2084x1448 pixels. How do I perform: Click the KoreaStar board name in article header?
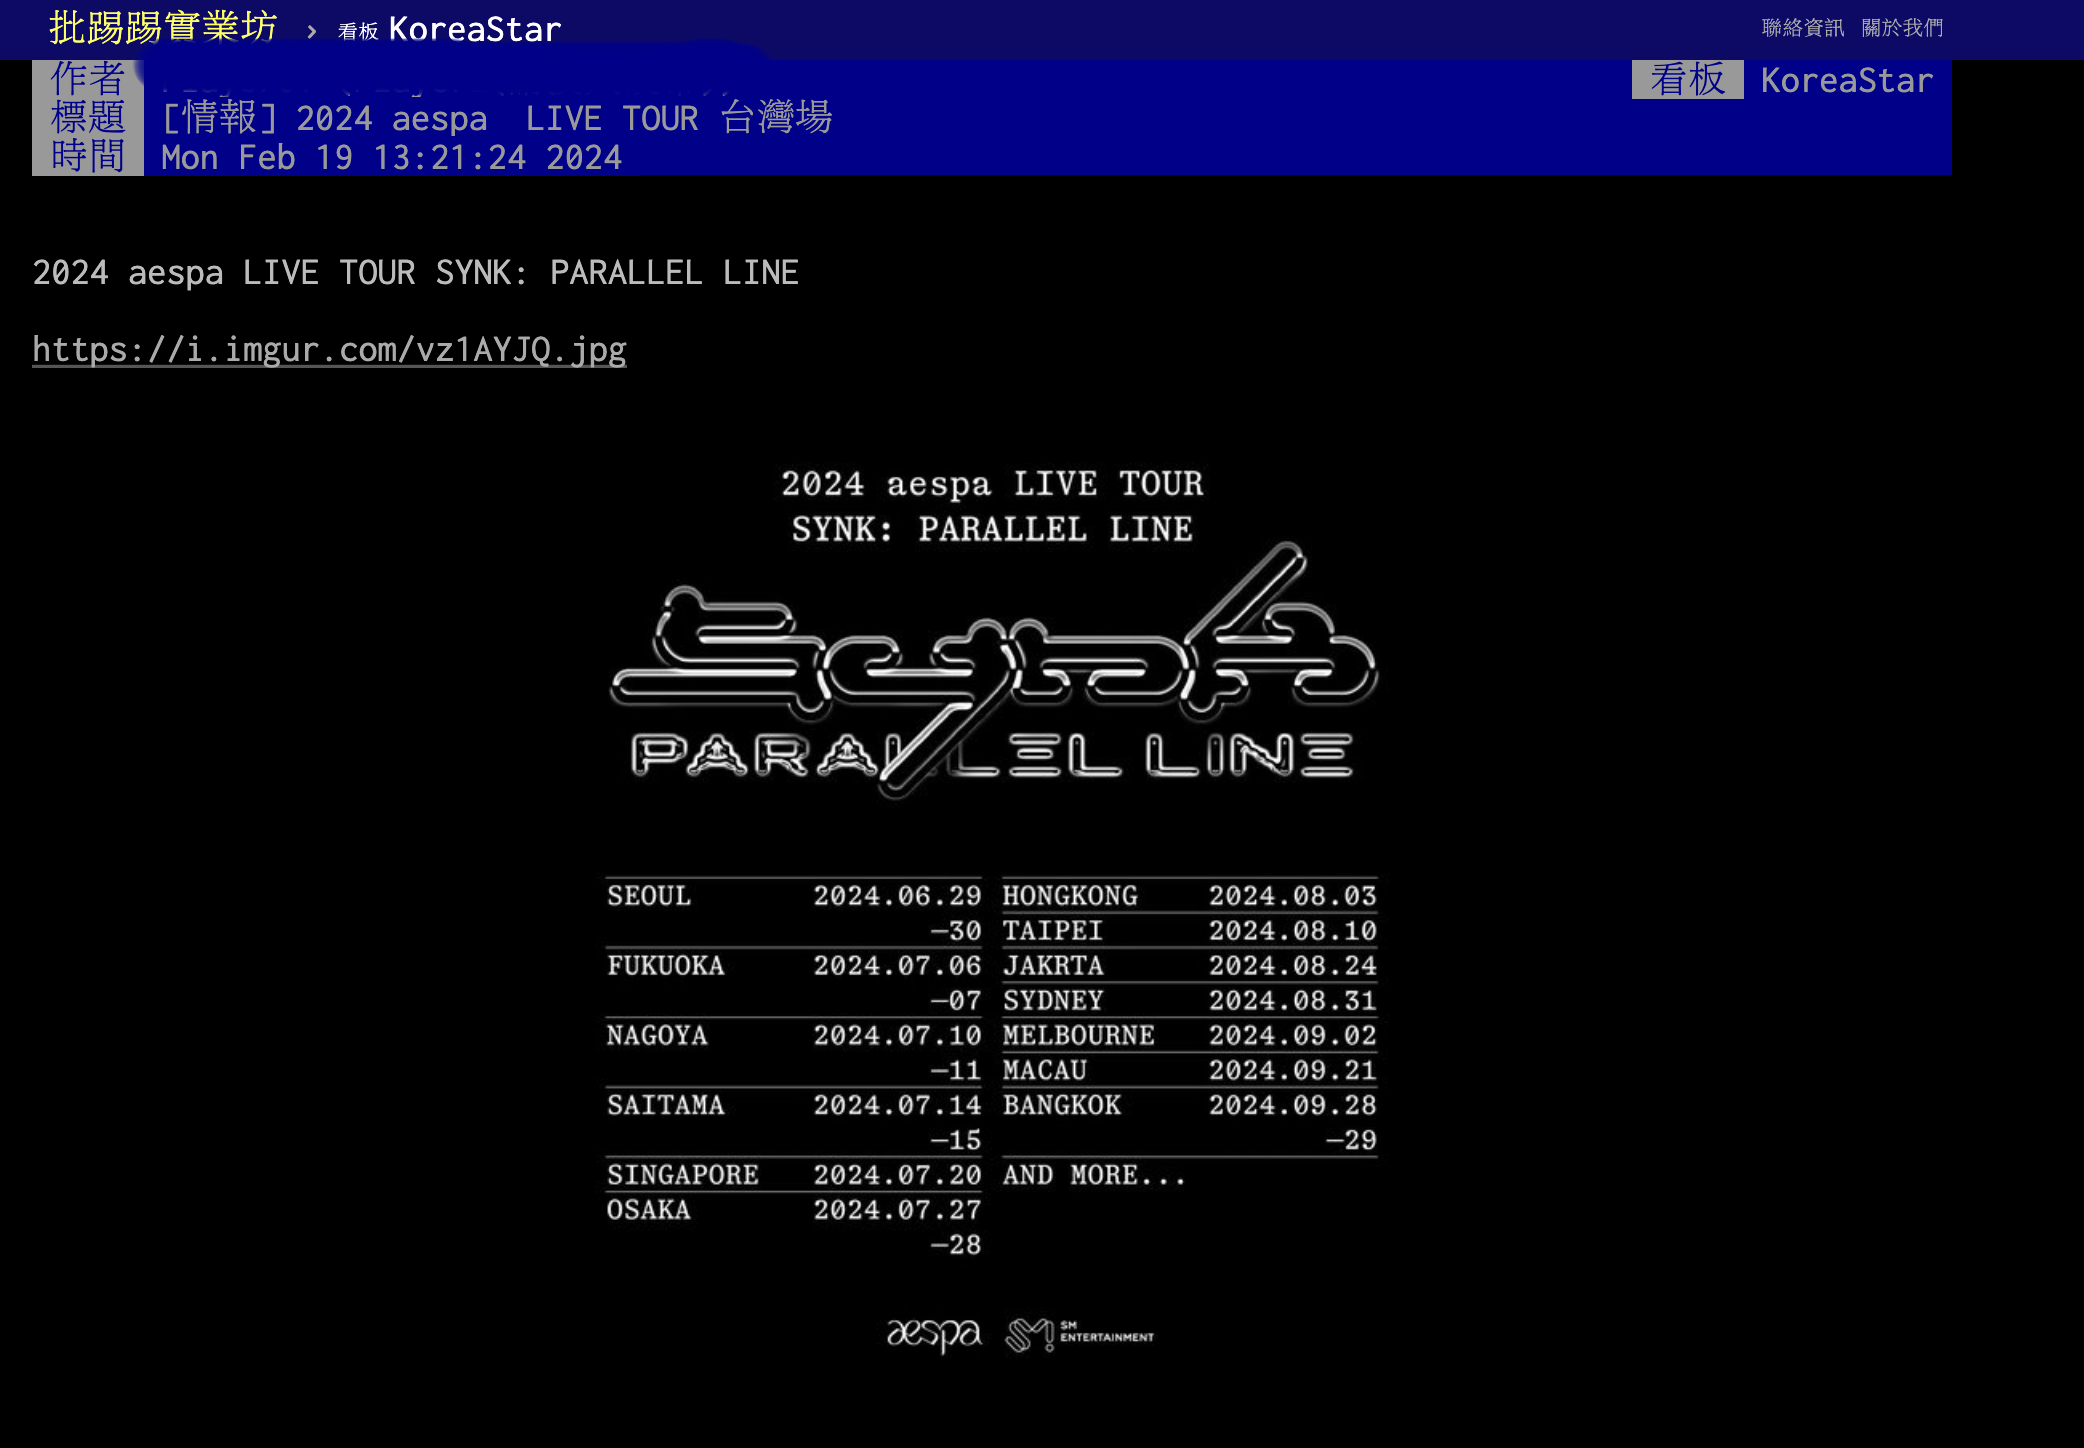point(1846,80)
